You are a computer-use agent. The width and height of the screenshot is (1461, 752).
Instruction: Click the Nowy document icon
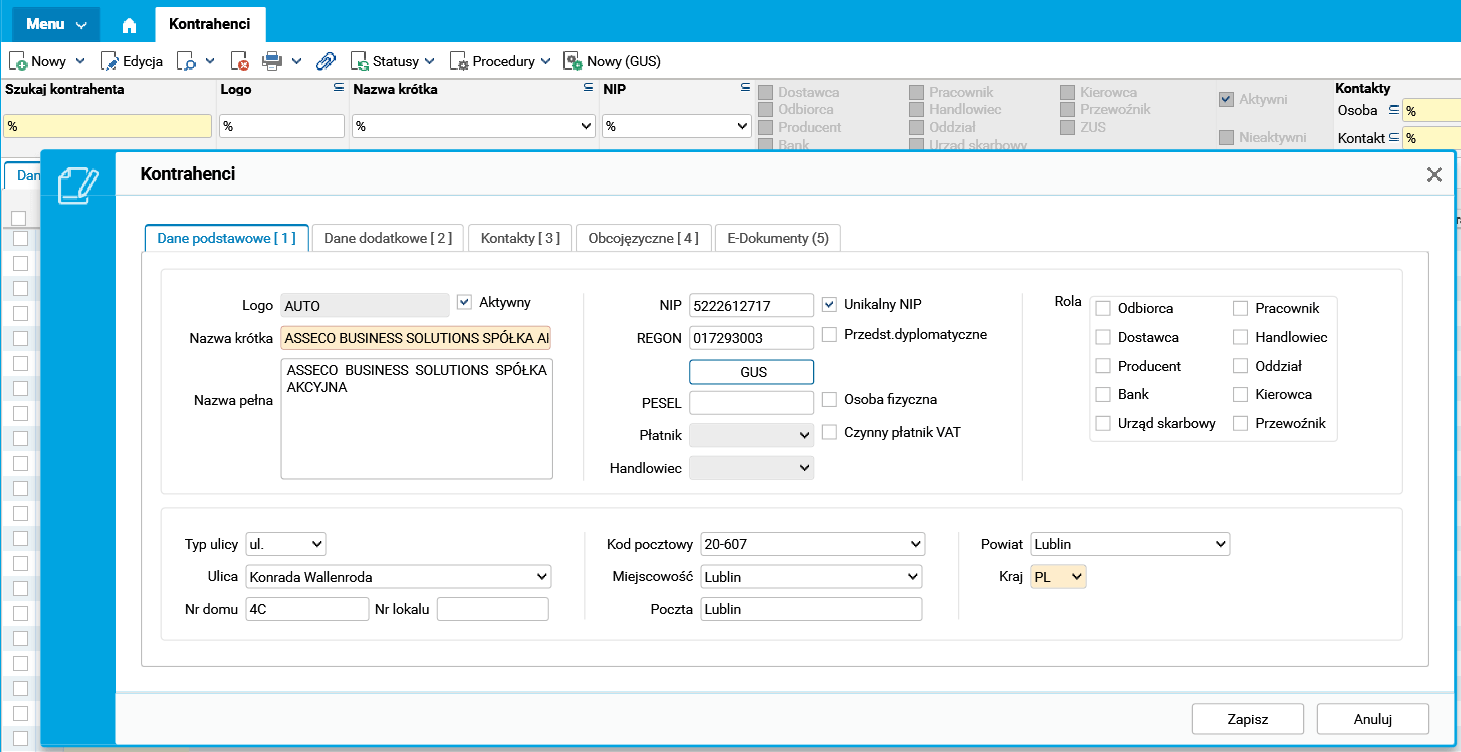tap(18, 61)
